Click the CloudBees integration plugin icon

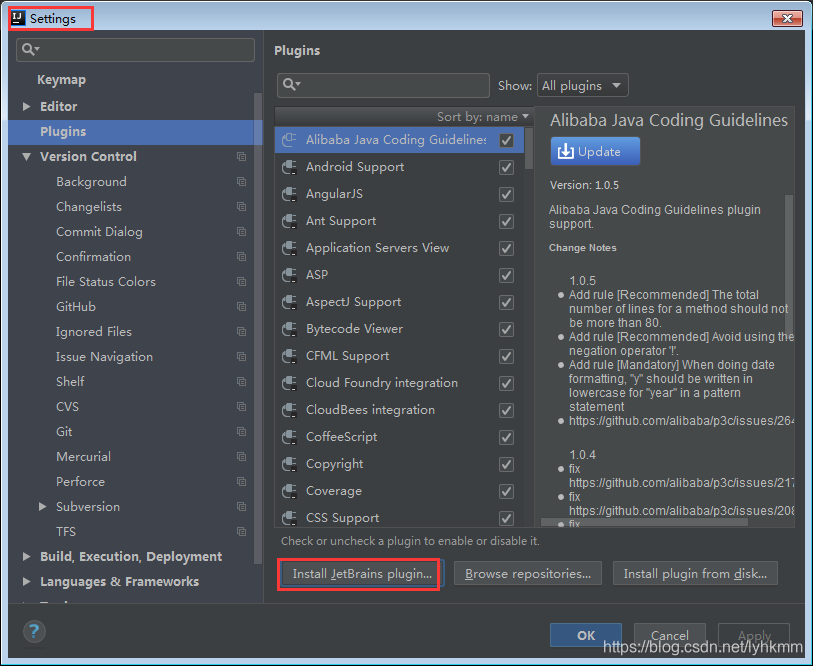(289, 410)
